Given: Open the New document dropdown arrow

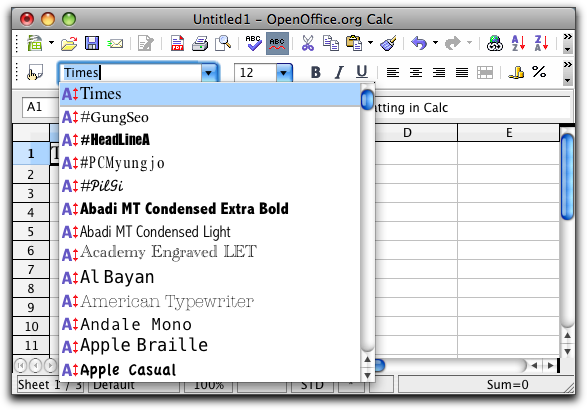Looking at the screenshot, I should pyautogui.click(x=51, y=43).
